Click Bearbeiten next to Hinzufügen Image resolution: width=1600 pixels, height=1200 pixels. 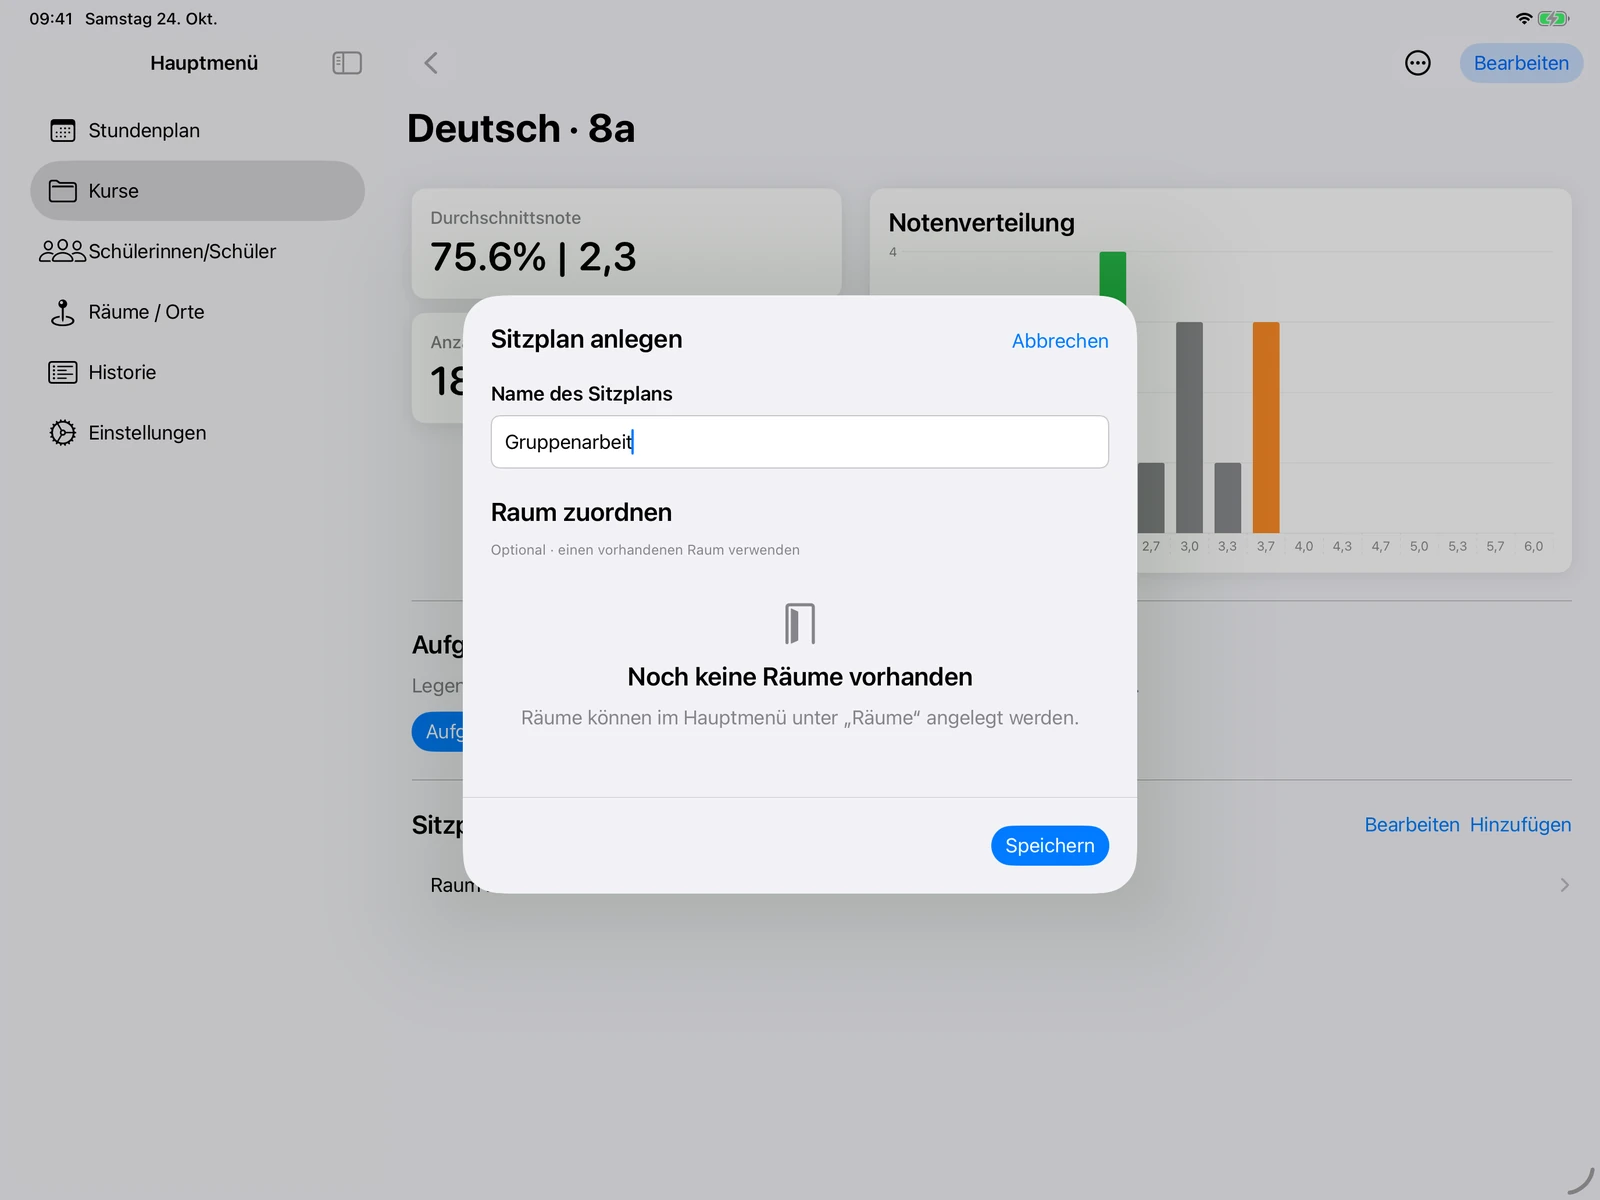tap(1412, 825)
